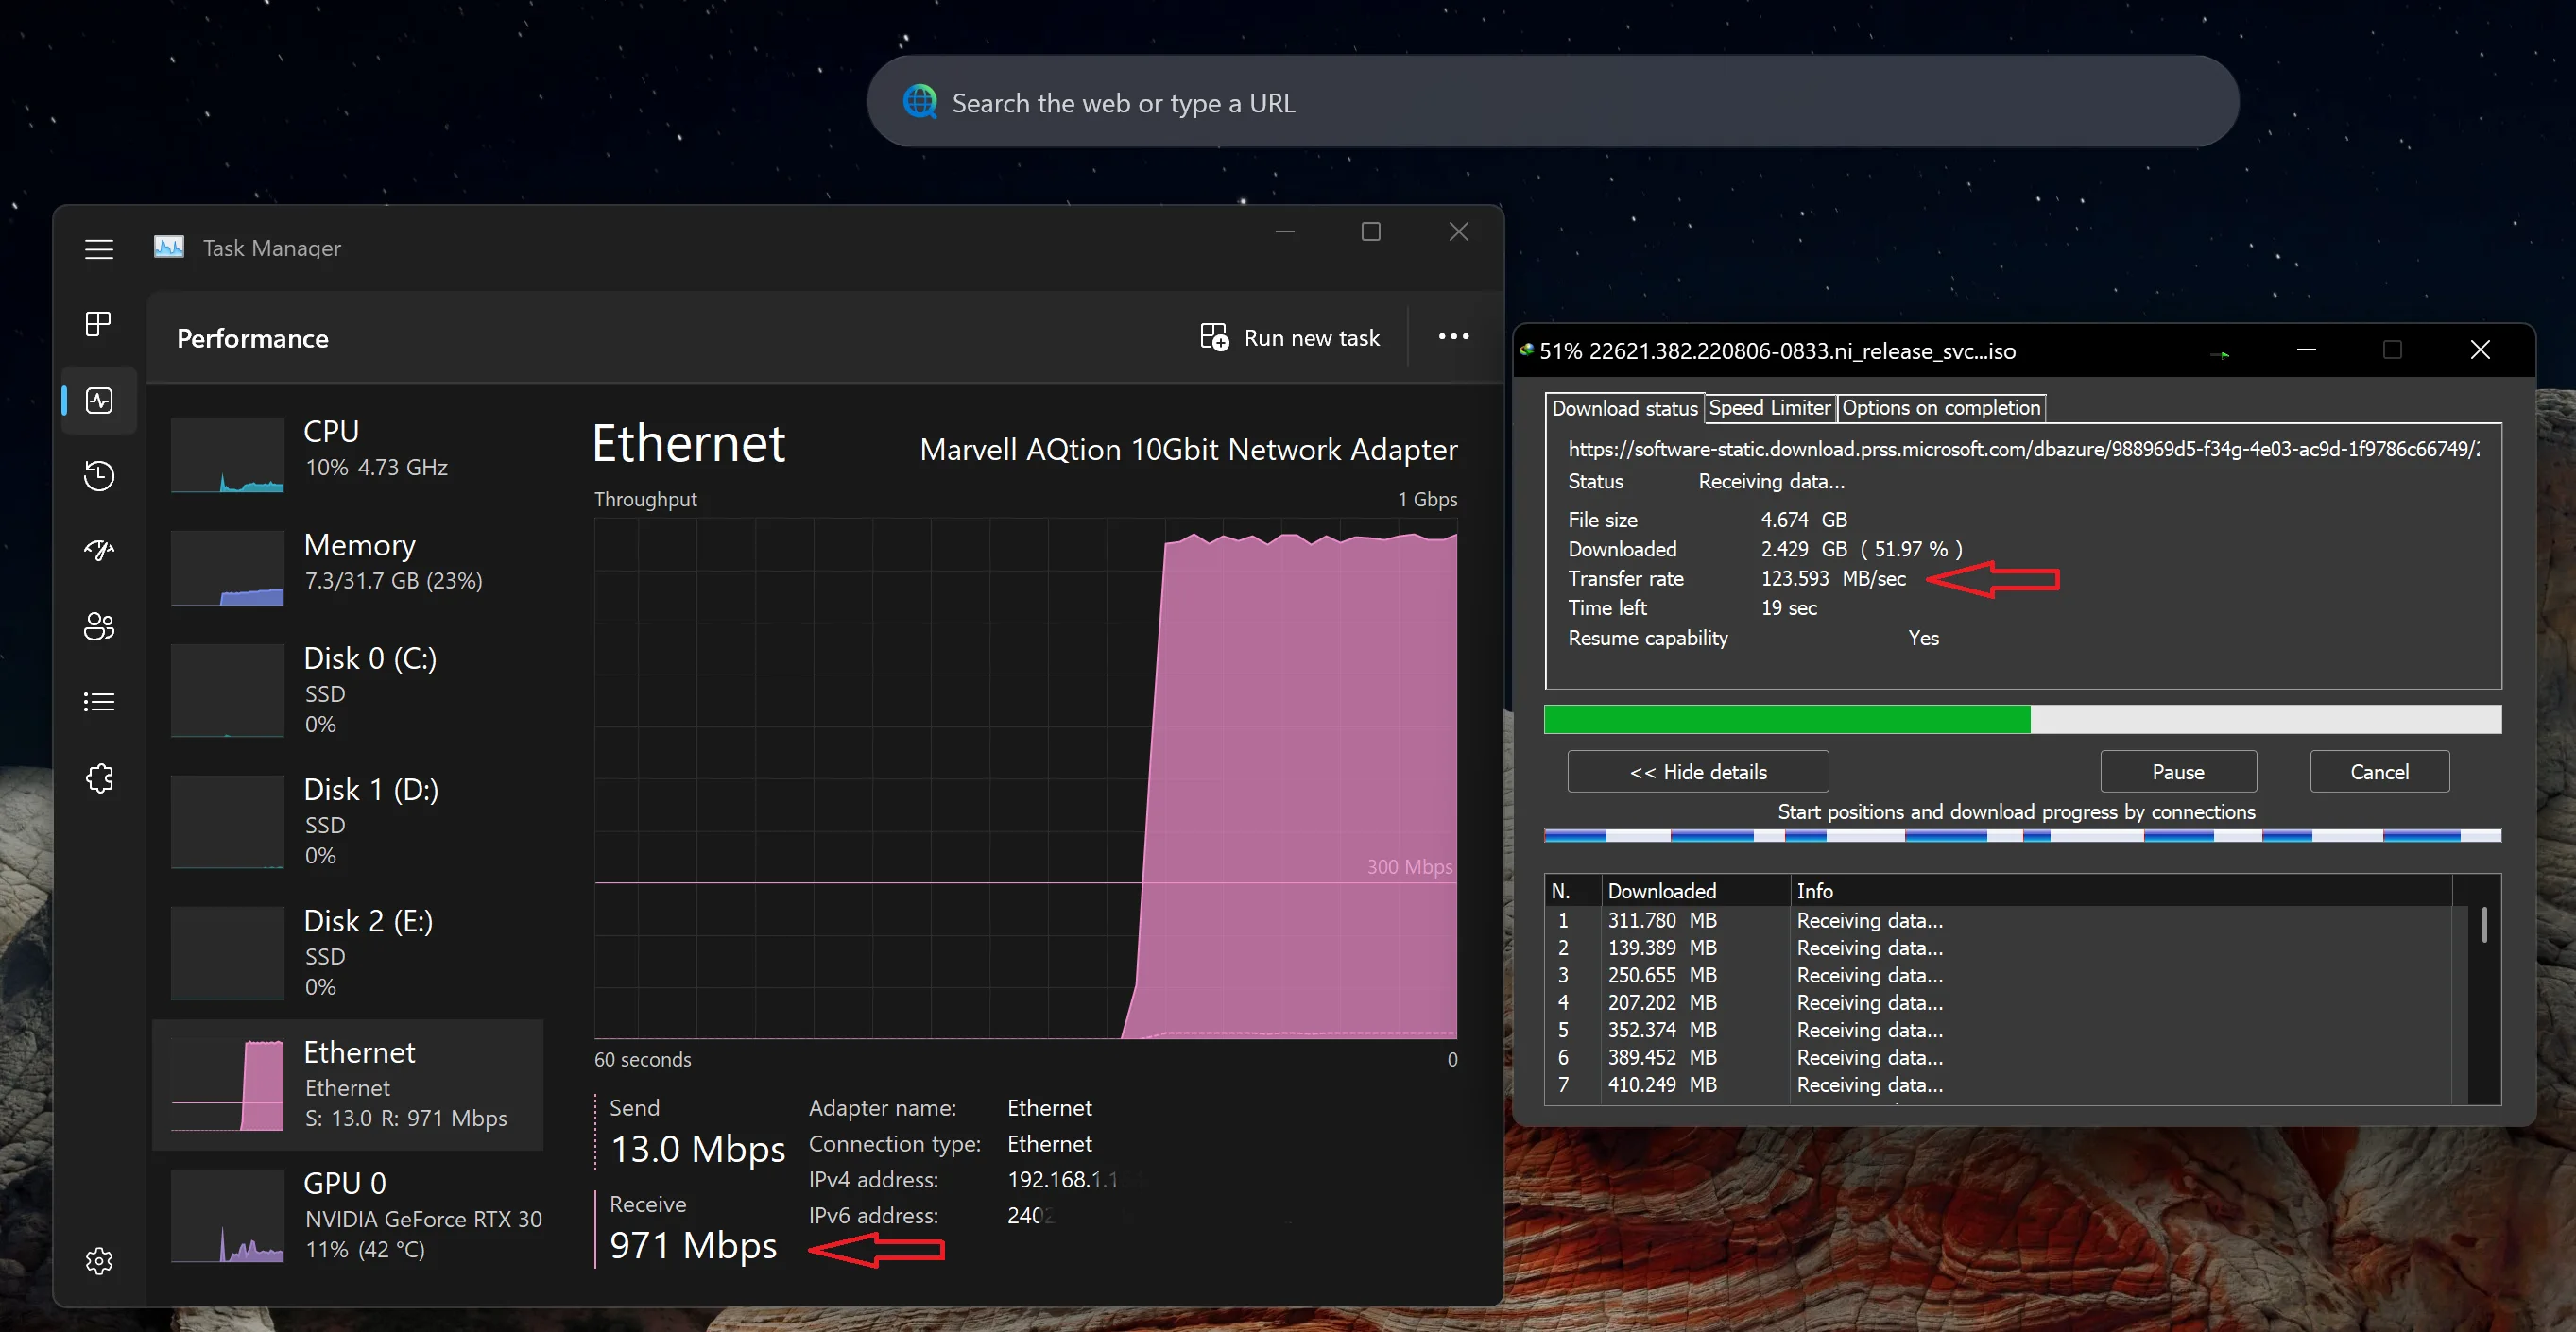
Task: Click the Run new task button
Action: pos(1290,338)
